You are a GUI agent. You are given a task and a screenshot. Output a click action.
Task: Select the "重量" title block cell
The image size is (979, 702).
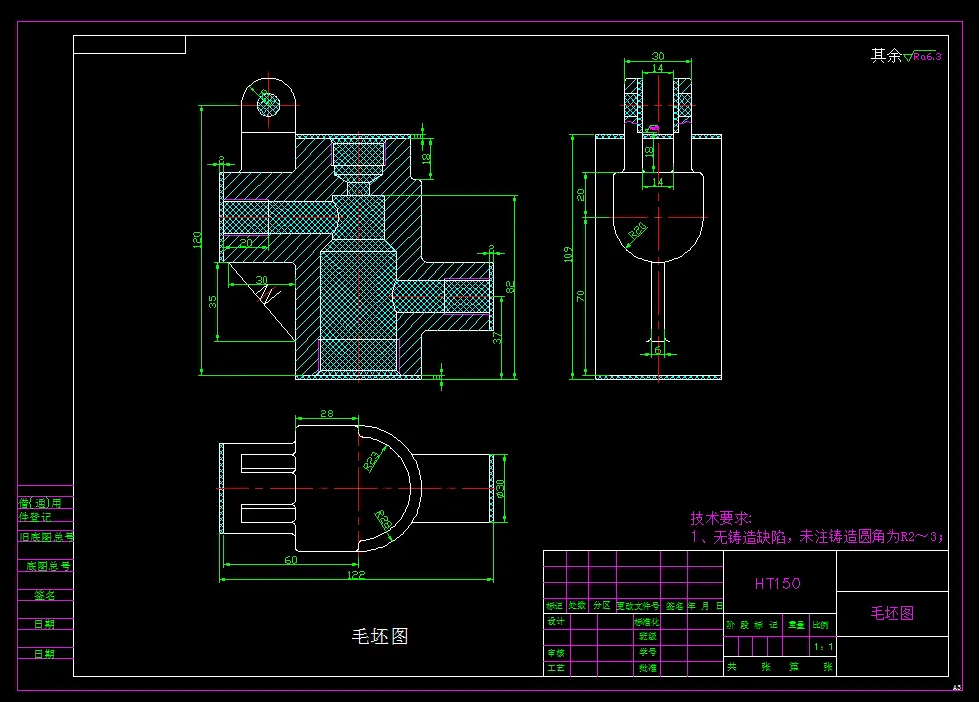tap(796, 625)
